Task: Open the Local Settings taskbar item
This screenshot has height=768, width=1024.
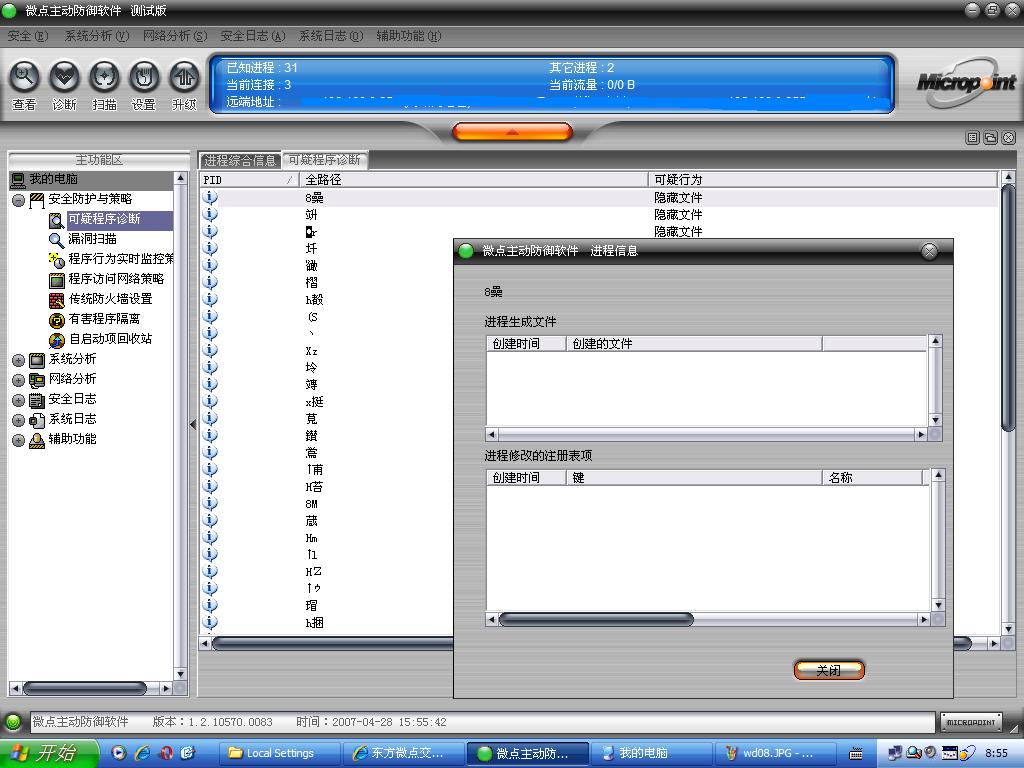Action: pyautogui.click(x=280, y=753)
